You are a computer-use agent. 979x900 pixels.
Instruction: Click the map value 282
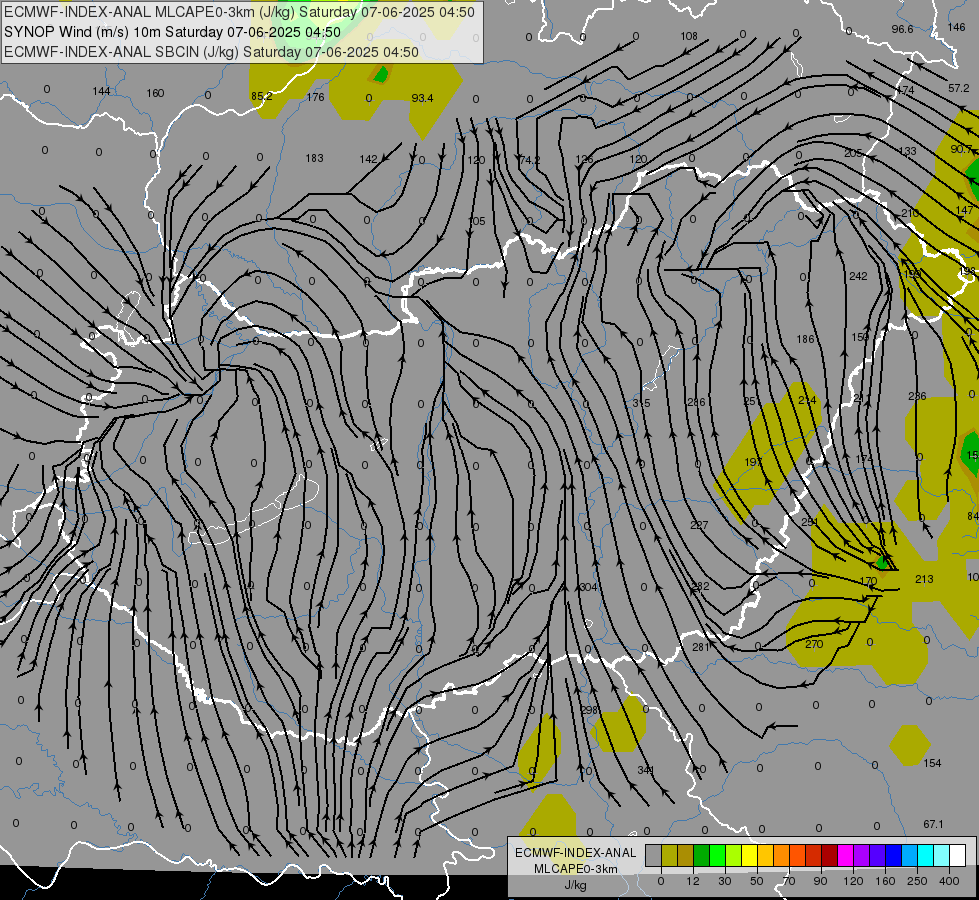tap(701, 586)
